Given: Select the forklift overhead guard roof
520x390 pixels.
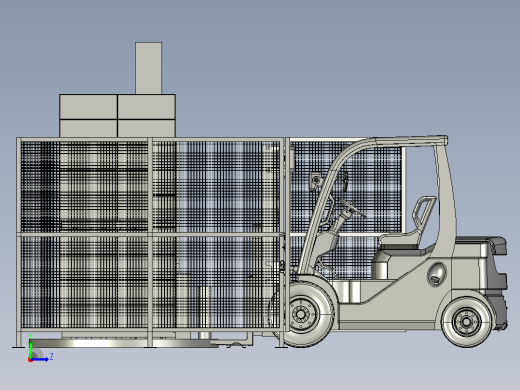Looking at the screenshot, I should [x=410, y=140].
